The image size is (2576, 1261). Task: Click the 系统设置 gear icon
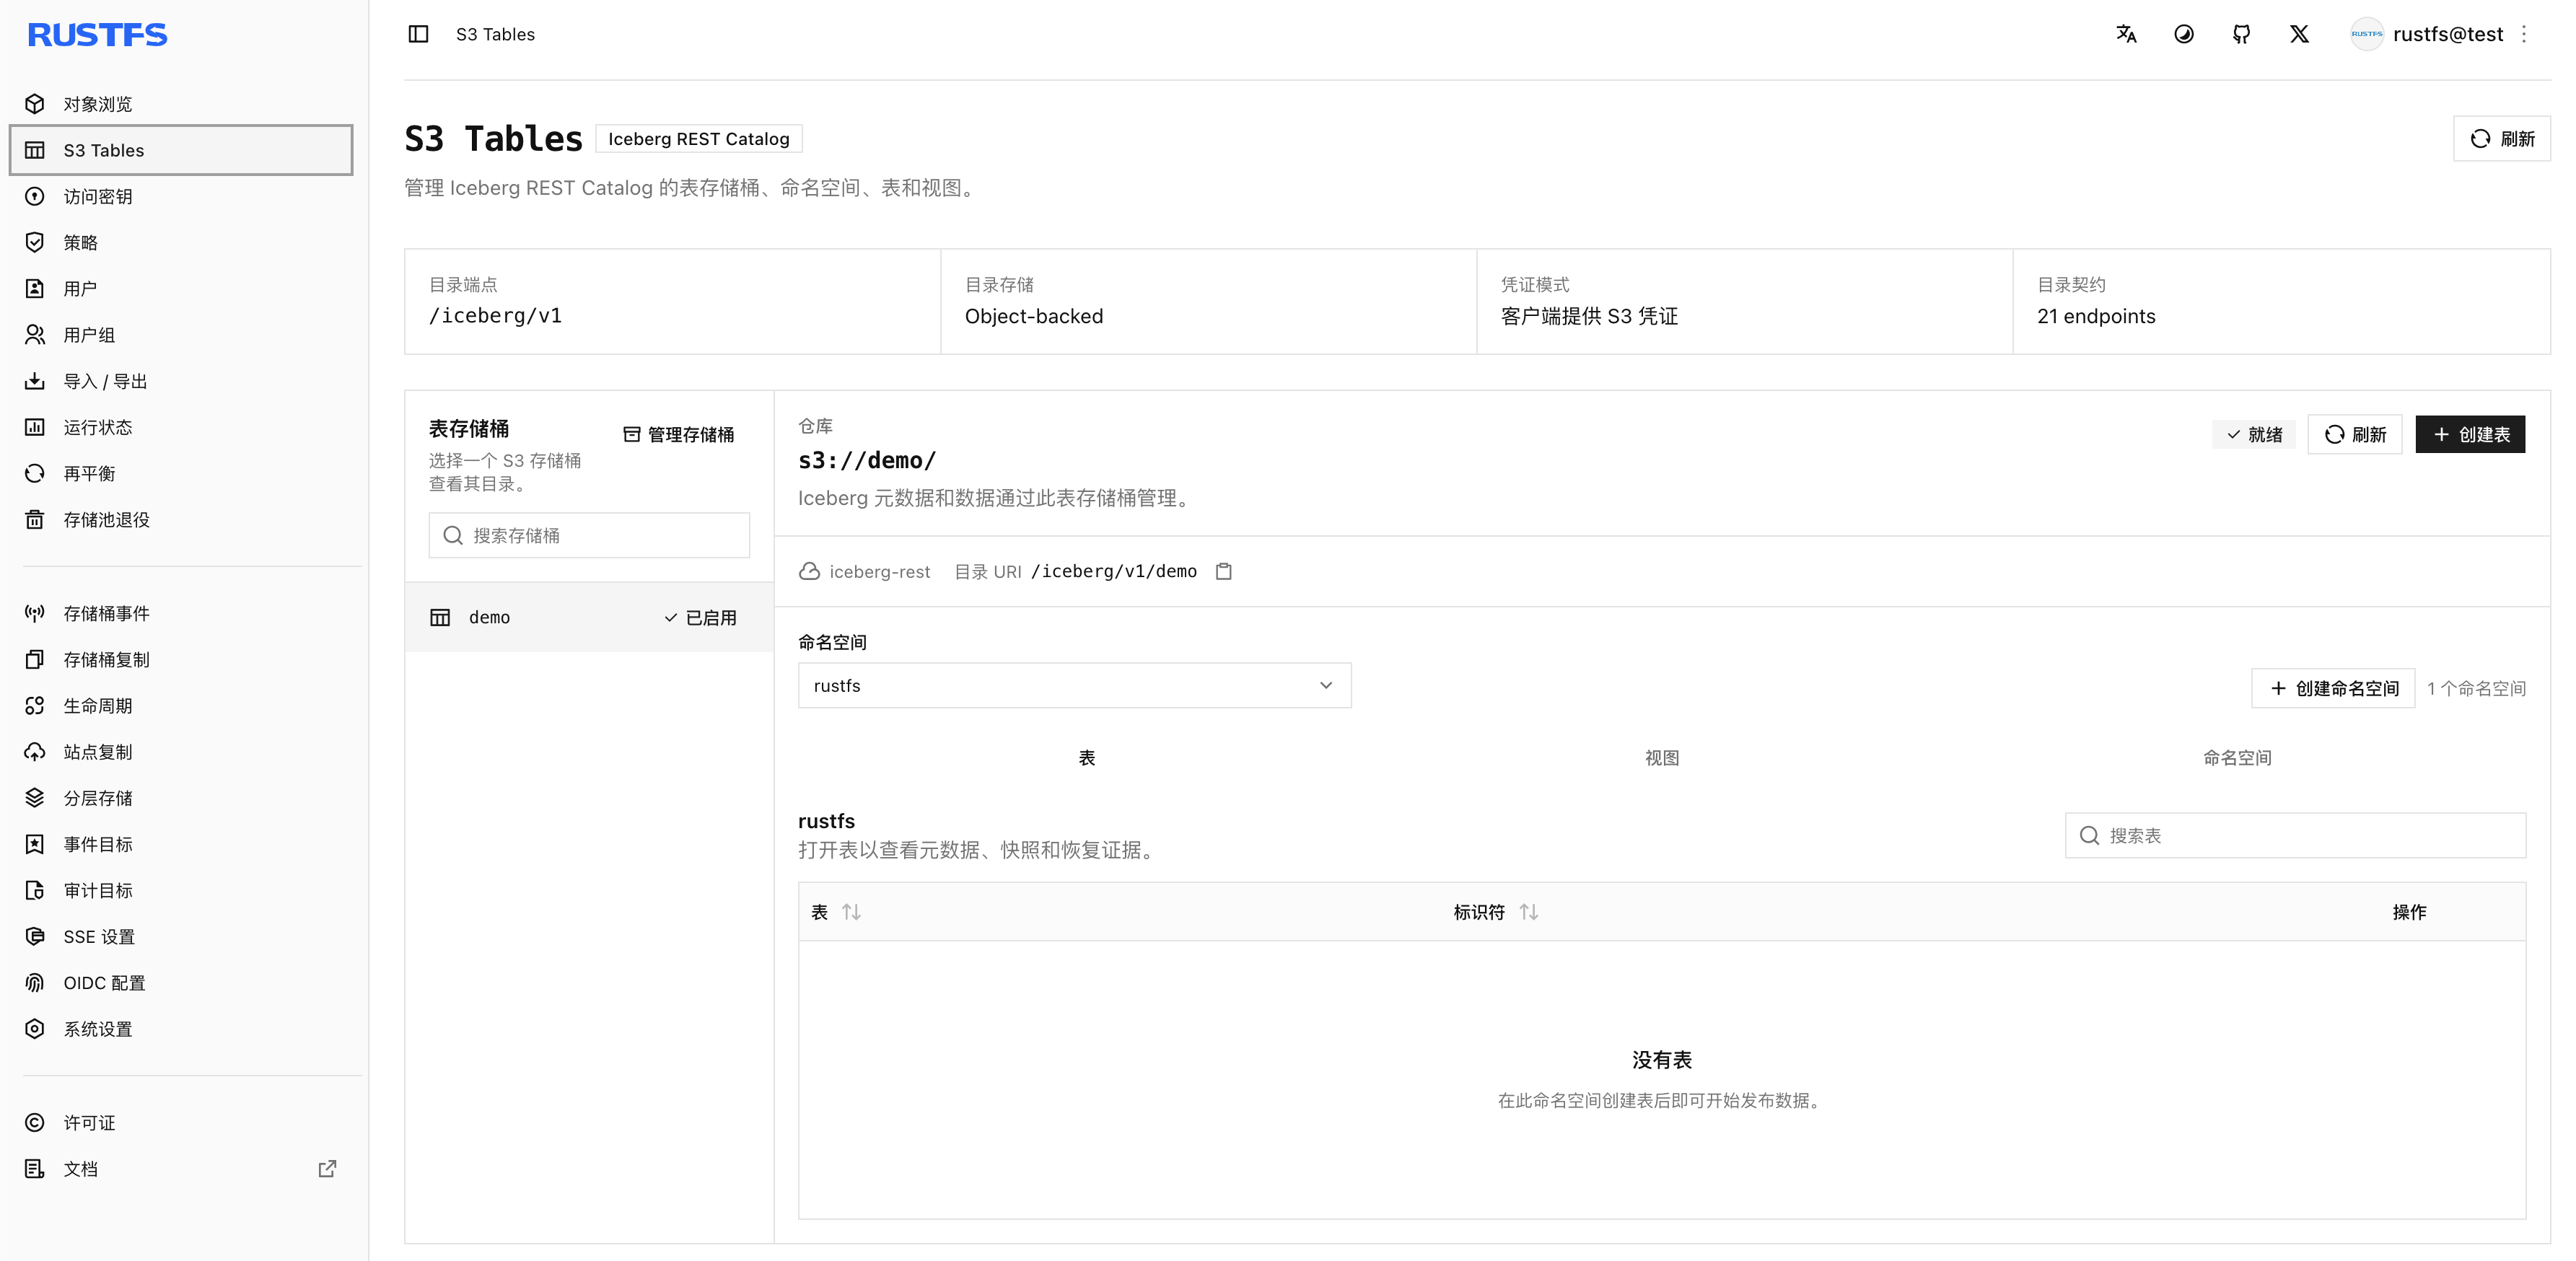point(35,1029)
